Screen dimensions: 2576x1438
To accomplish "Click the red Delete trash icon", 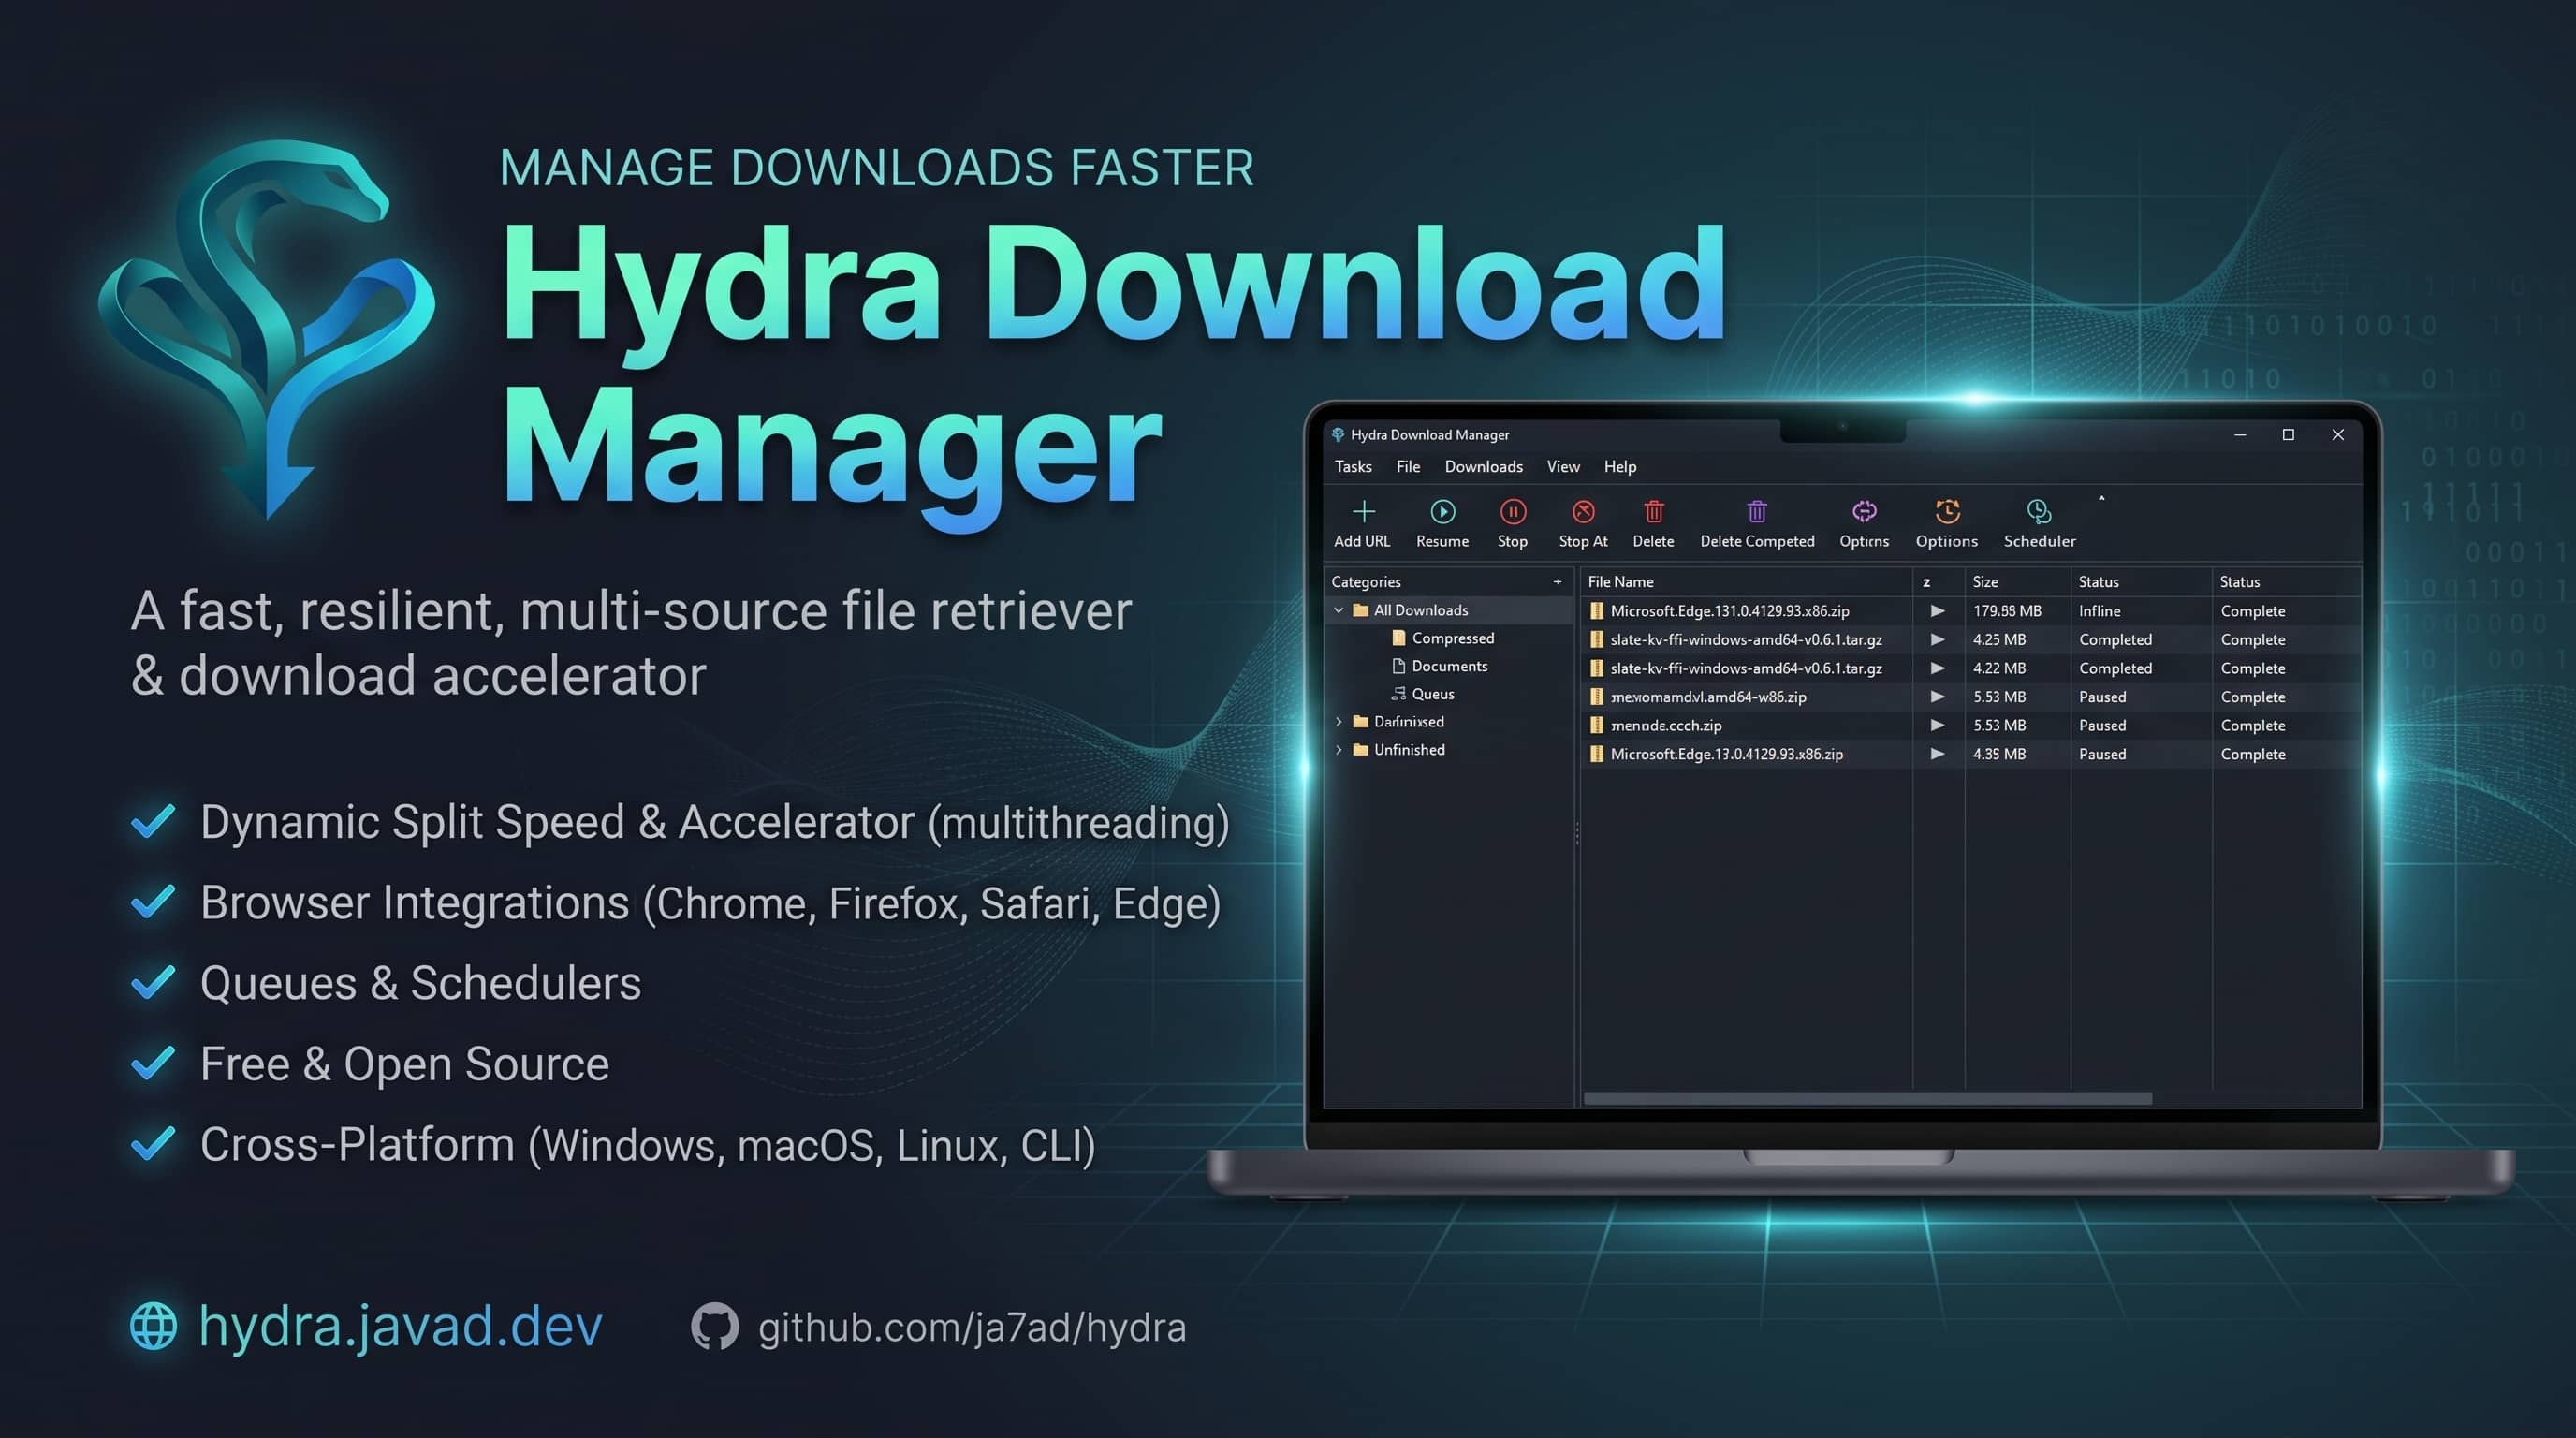I will pyautogui.click(x=1654, y=512).
